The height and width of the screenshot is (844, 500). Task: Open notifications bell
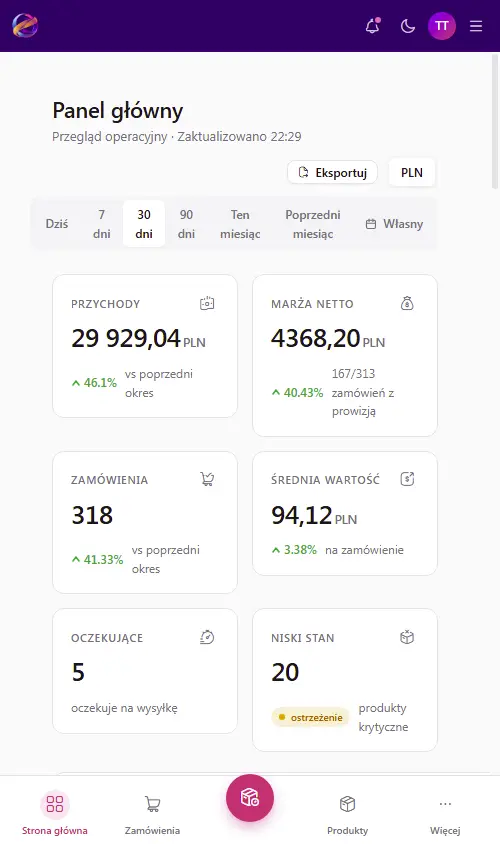point(372,25)
